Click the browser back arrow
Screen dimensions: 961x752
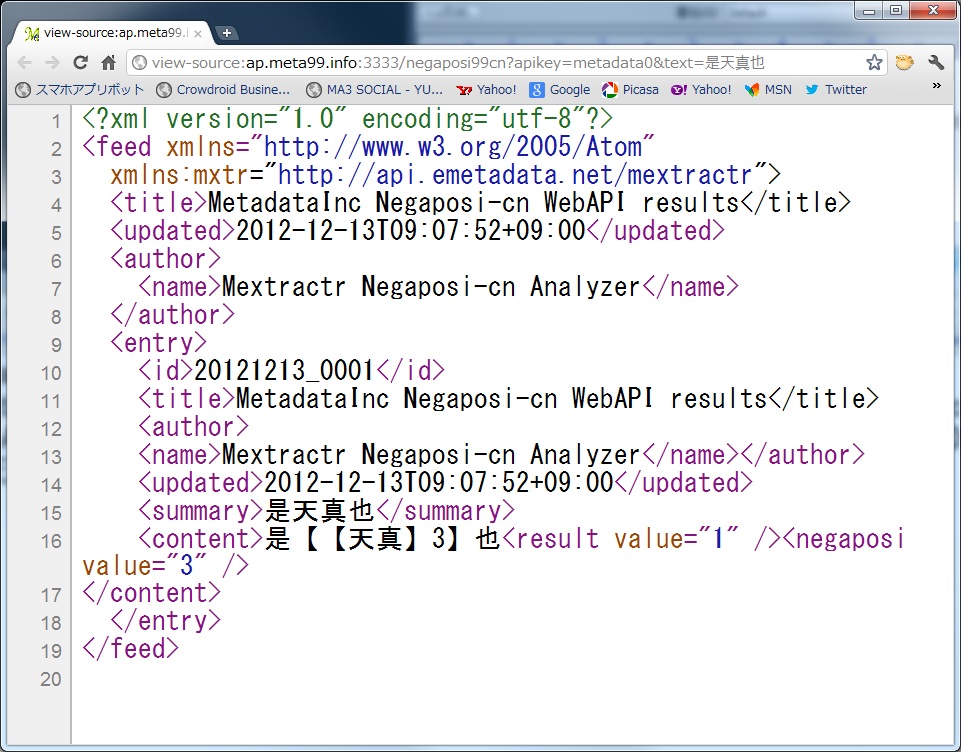click(x=25, y=63)
